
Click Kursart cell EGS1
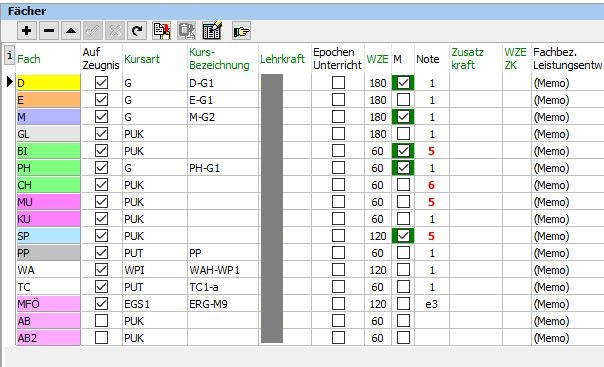(154, 303)
